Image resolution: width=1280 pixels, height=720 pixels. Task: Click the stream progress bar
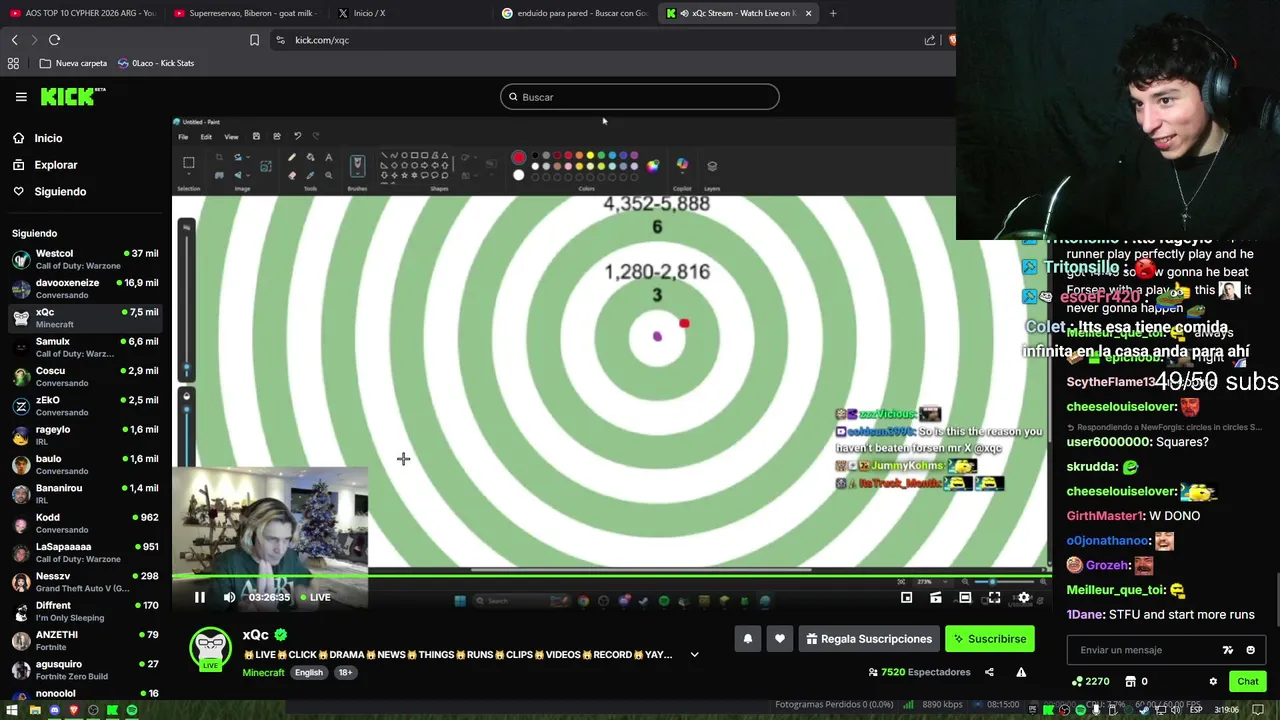[x=610, y=575]
